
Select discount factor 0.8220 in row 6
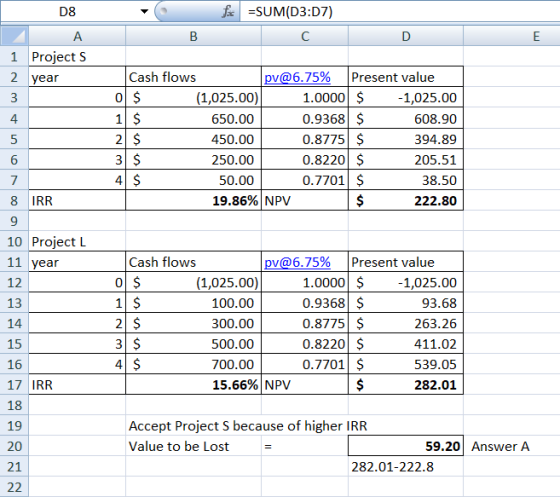tap(305, 160)
